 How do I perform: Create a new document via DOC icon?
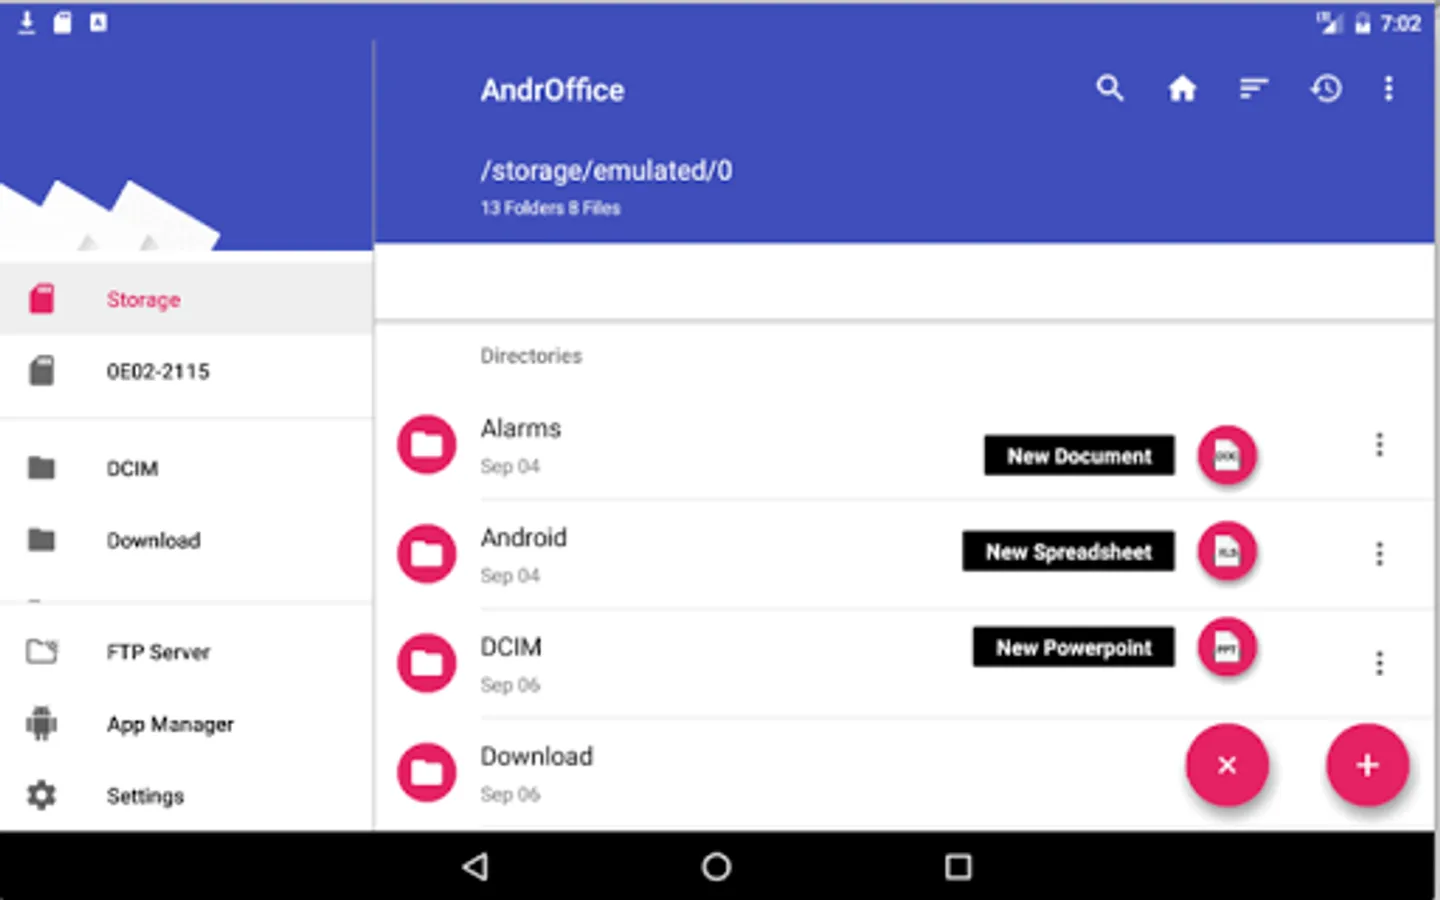click(x=1227, y=456)
